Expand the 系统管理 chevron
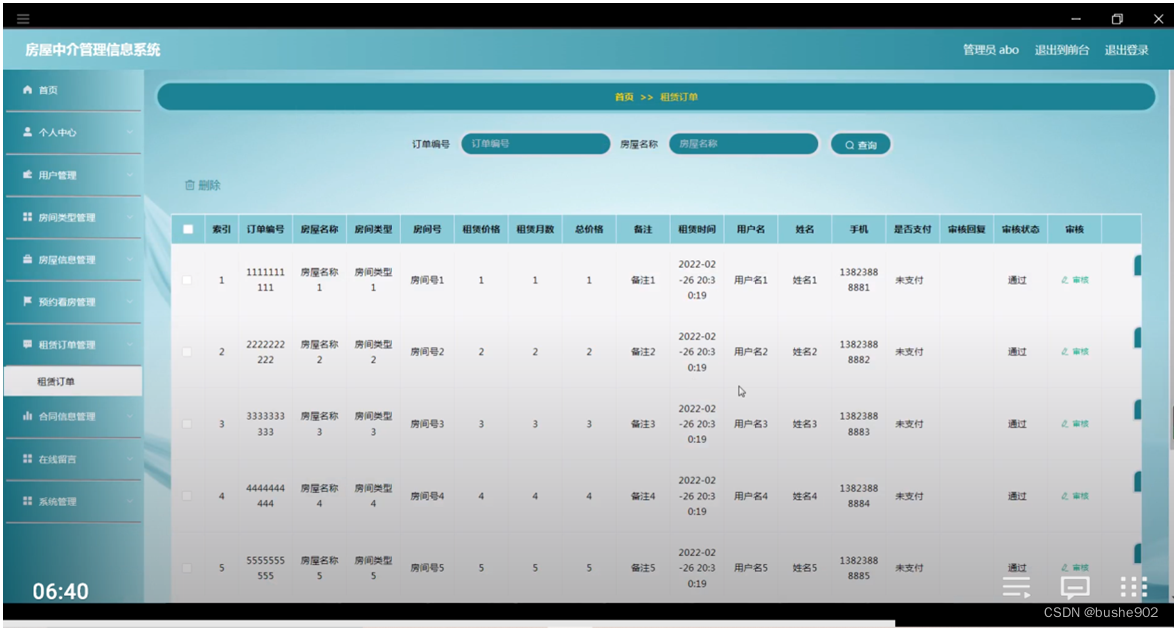 coord(130,502)
